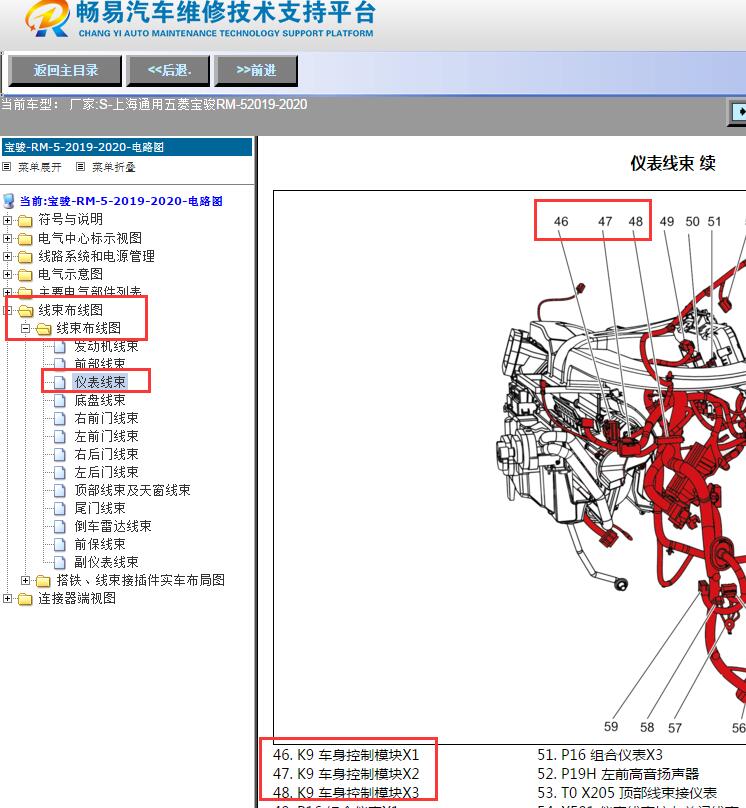Click the 电气中心标示视图 folder icon

pos(25,239)
